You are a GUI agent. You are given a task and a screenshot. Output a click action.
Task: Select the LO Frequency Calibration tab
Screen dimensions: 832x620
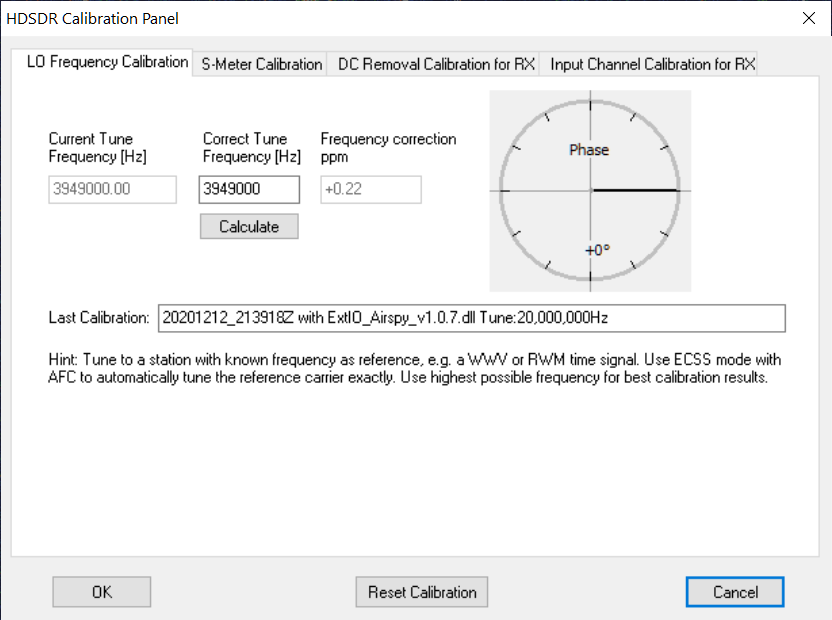point(105,62)
